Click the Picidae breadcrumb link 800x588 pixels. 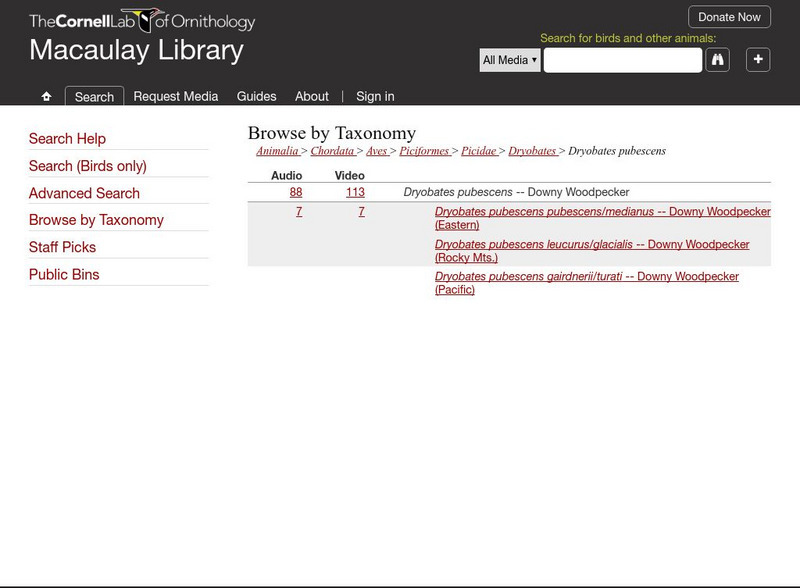(479, 151)
